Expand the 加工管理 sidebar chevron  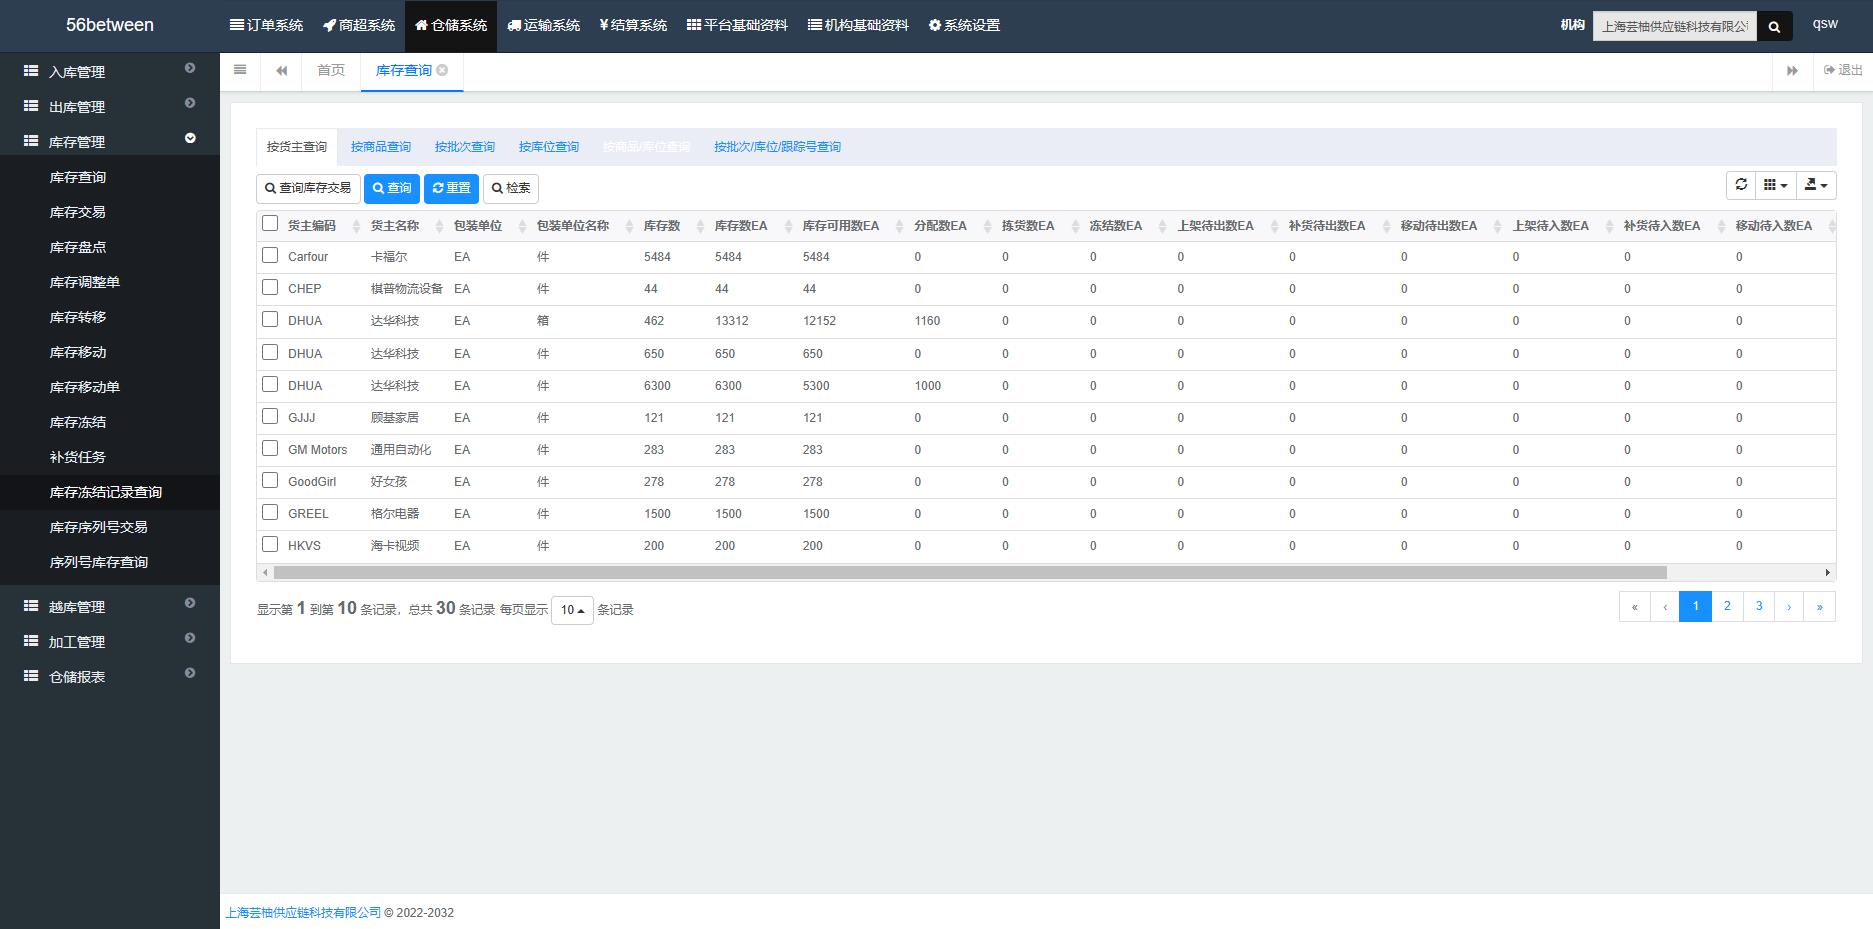(190, 638)
